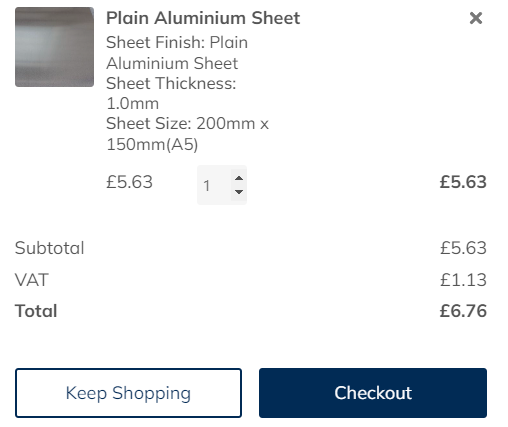Click the Subtotal label

(50, 248)
